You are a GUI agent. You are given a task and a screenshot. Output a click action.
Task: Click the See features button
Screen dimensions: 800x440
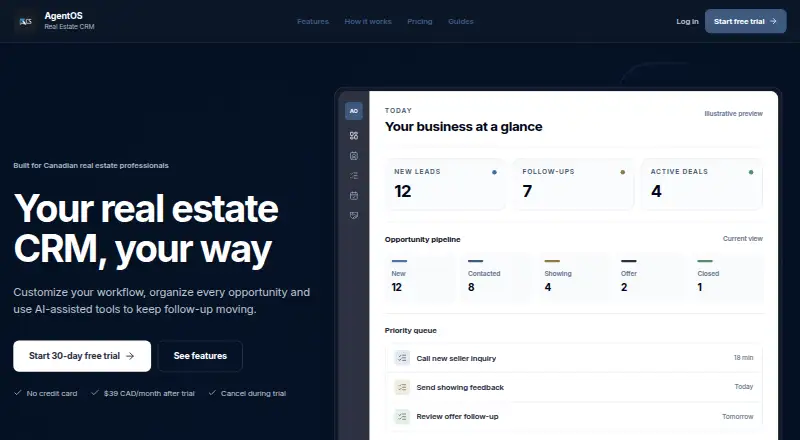point(200,356)
